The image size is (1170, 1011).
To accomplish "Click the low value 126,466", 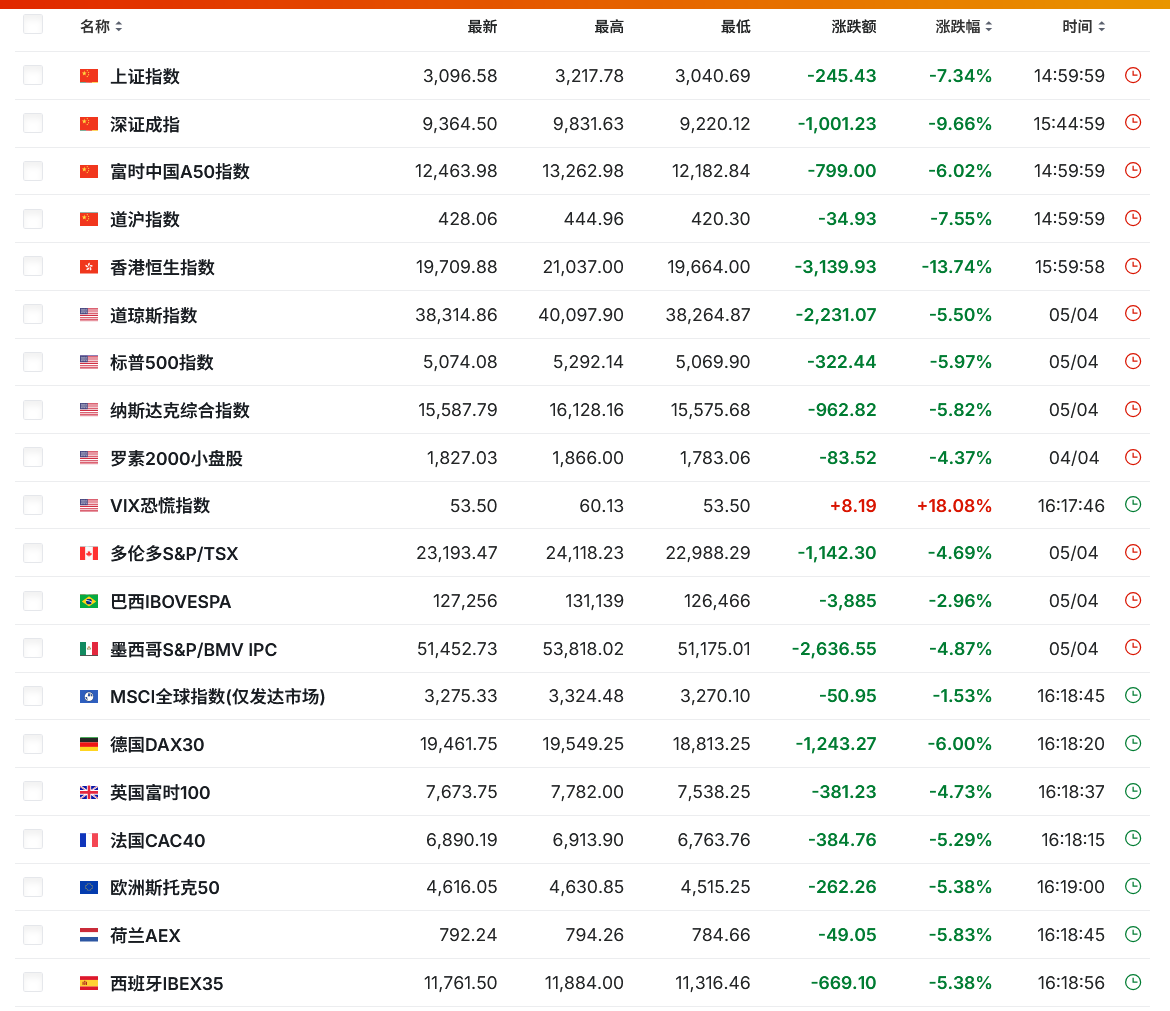I will (717, 601).
